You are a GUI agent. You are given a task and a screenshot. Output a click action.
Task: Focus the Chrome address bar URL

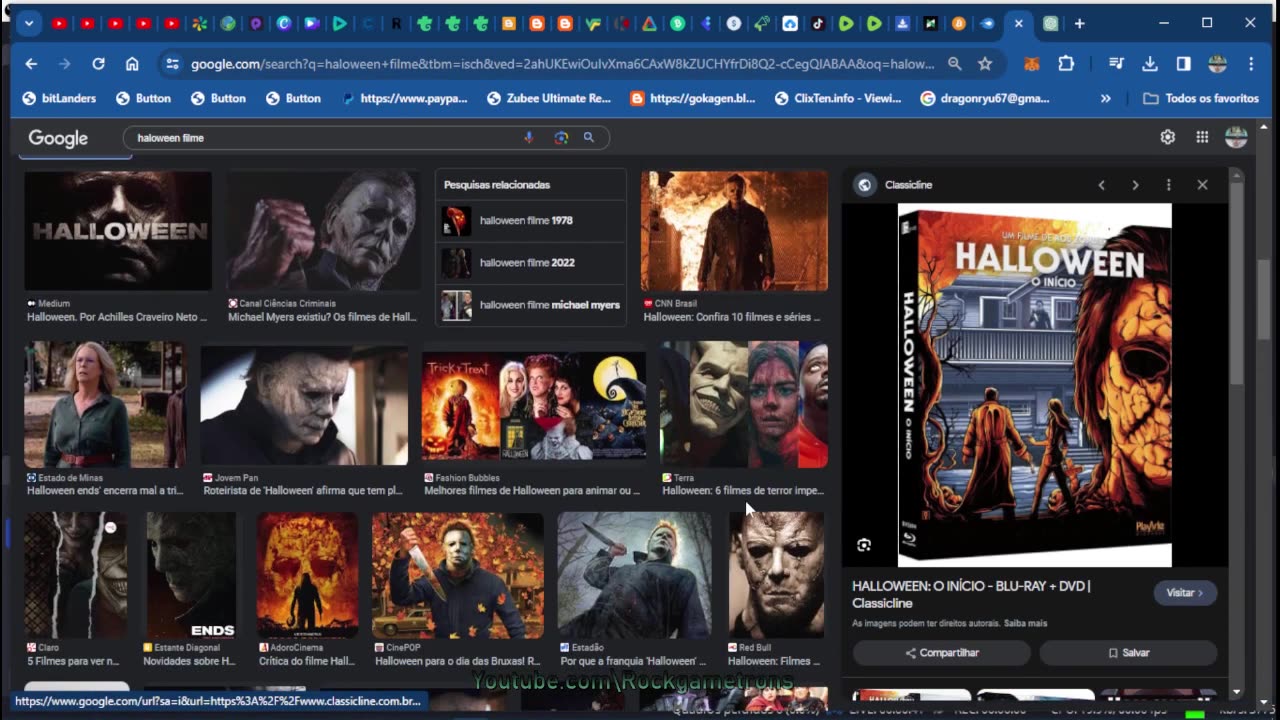point(562,64)
